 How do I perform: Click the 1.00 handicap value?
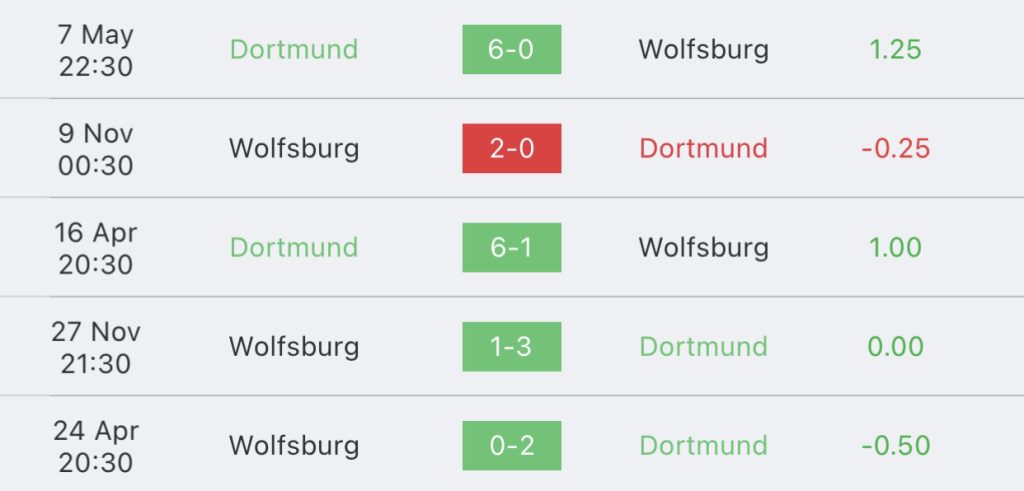click(895, 247)
